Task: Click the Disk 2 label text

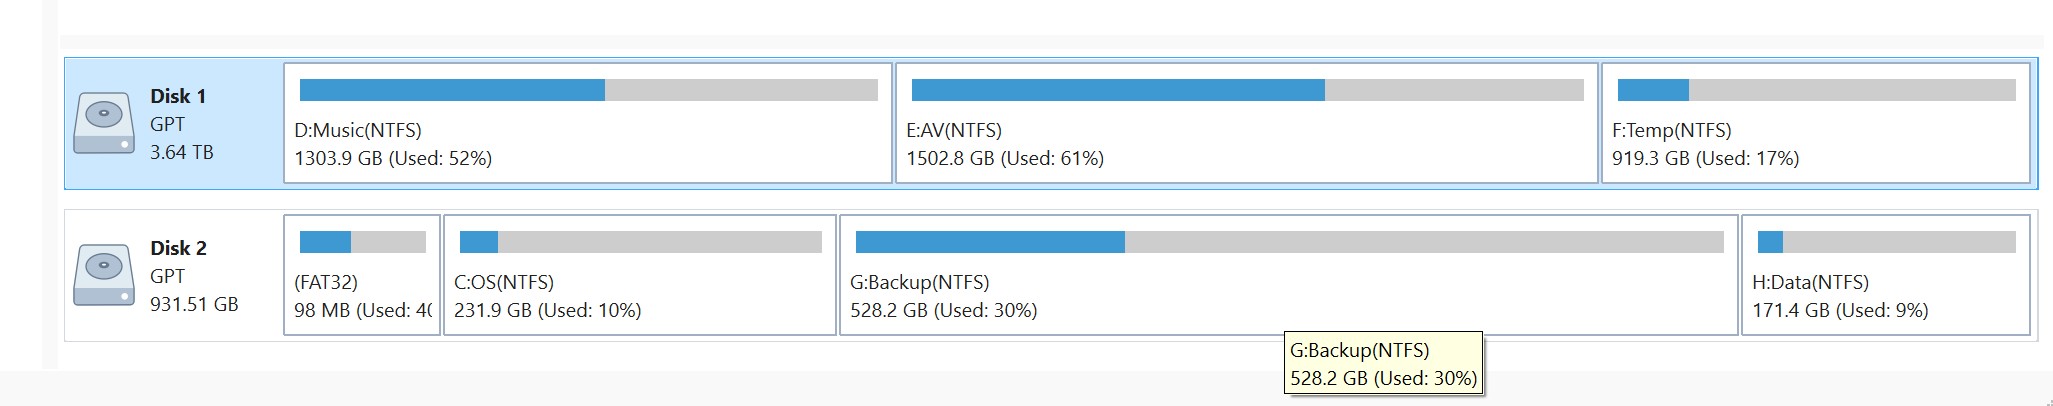Action: pyautogui.click(x=178, y=248)
